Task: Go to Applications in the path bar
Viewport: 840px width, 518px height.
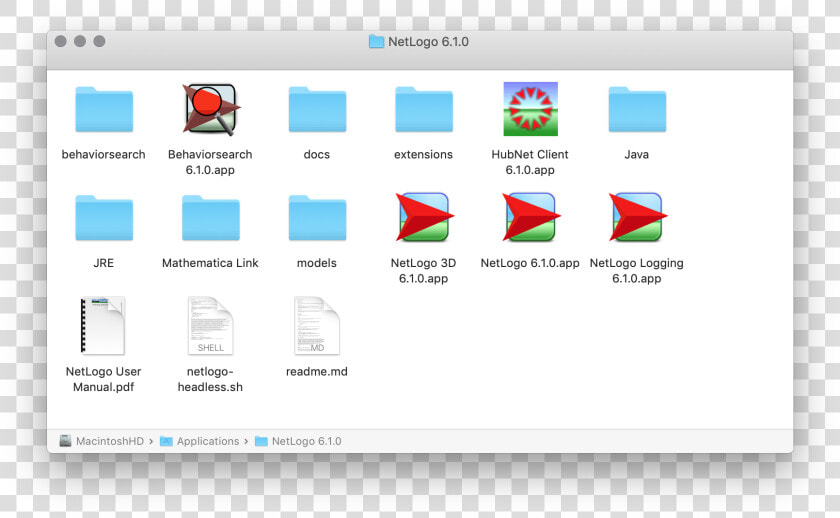Action: click(208, 441)
